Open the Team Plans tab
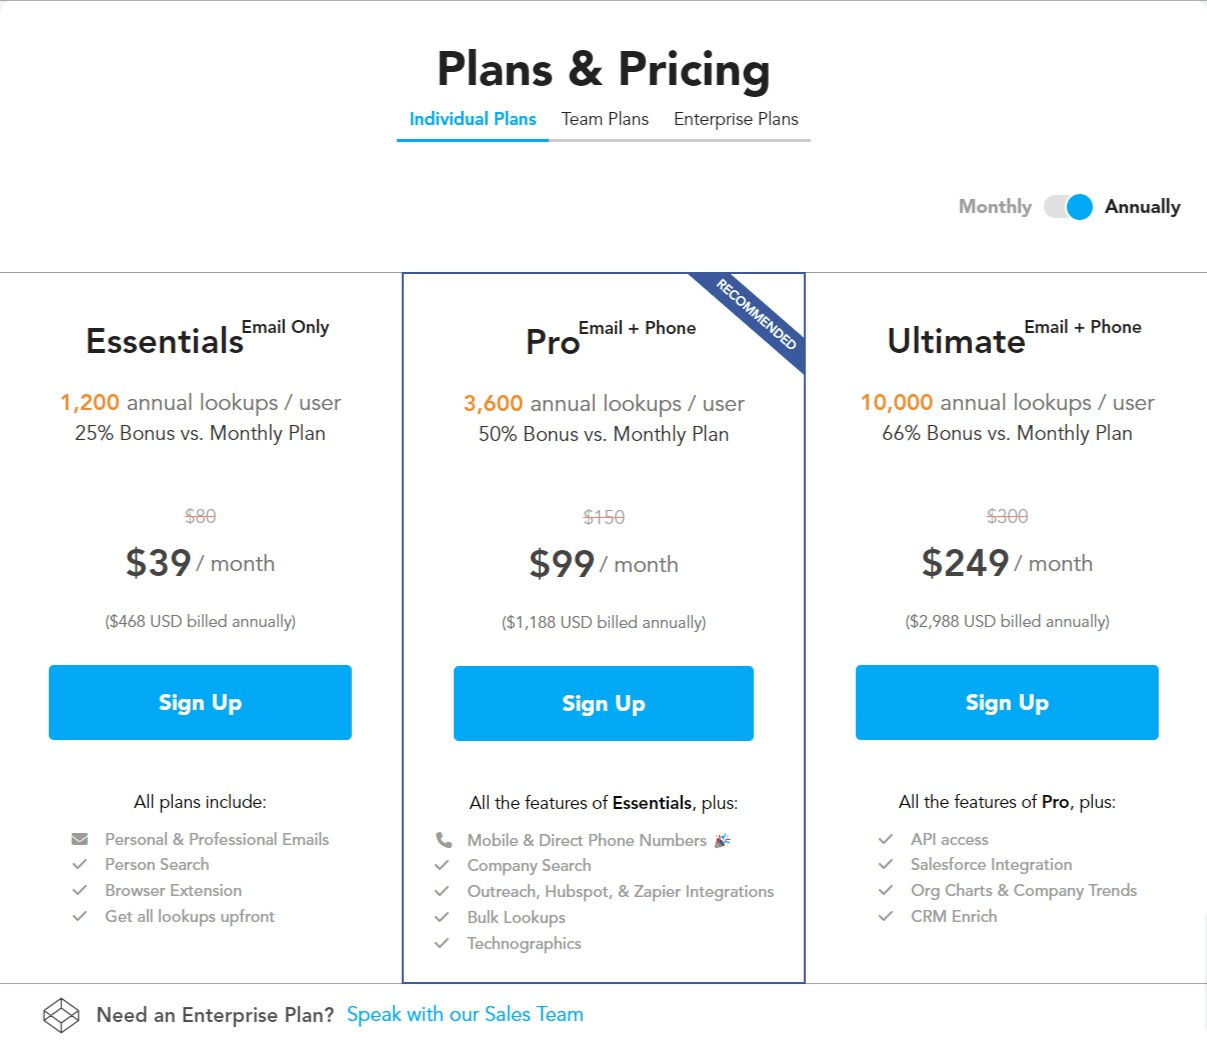1207x1059 pixels. click(605, 119)
